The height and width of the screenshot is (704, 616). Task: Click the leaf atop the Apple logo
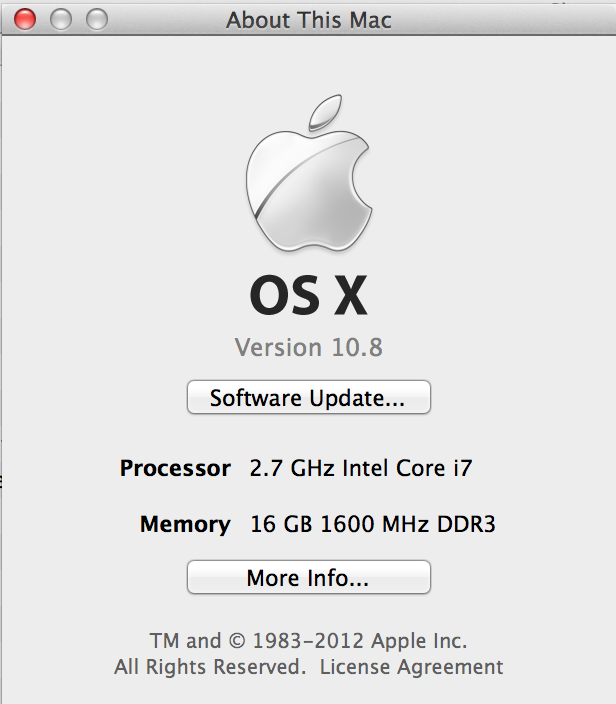pos(325,112)
